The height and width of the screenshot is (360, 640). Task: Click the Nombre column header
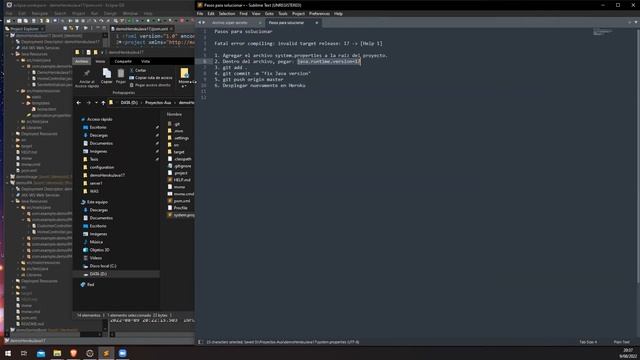(x=174, y=114)
